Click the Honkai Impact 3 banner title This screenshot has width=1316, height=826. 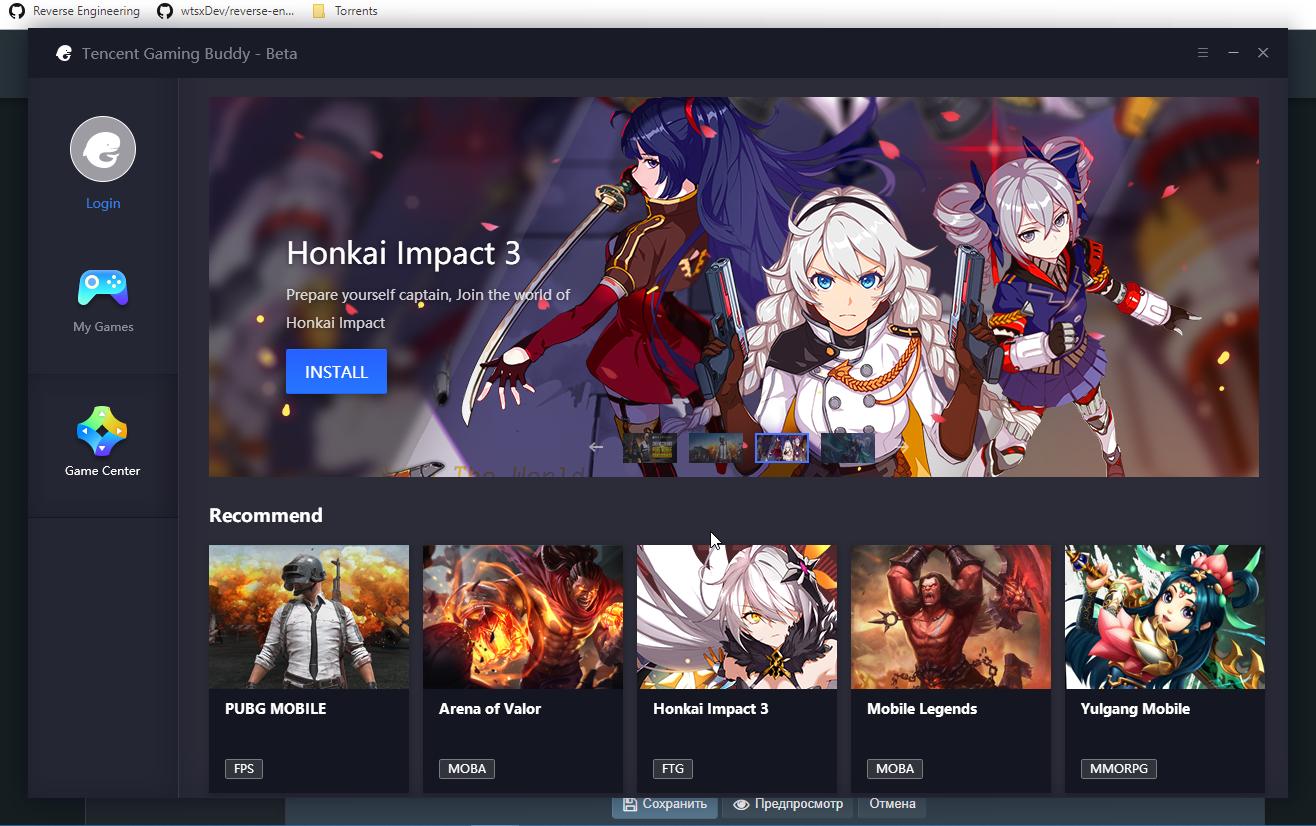(403, 253)
